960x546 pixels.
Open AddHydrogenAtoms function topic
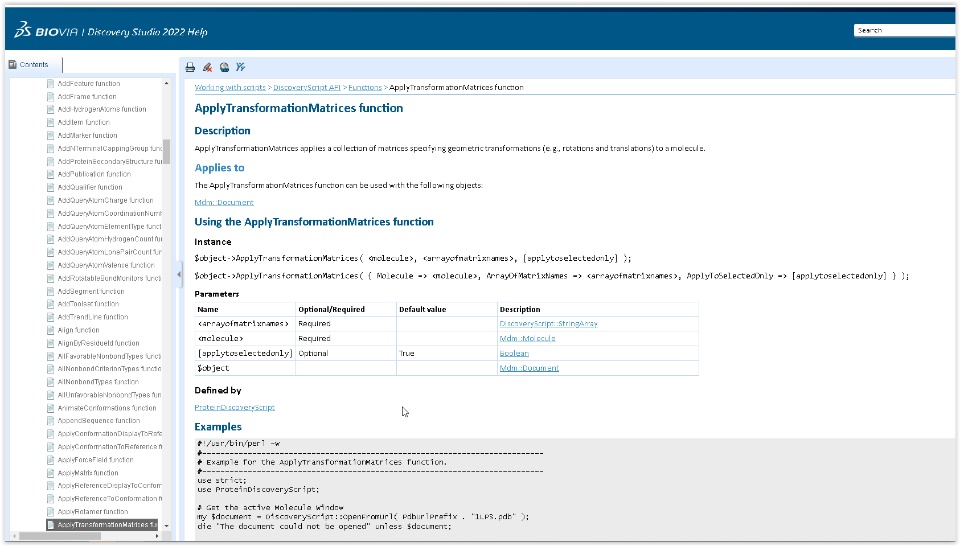click(x=102, y=110)
